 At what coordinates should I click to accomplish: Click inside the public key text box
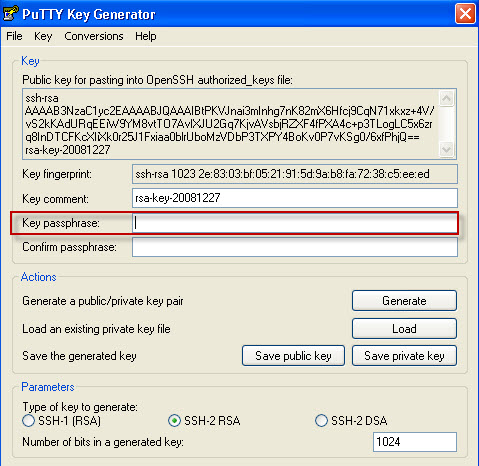[x=231, y=124]
